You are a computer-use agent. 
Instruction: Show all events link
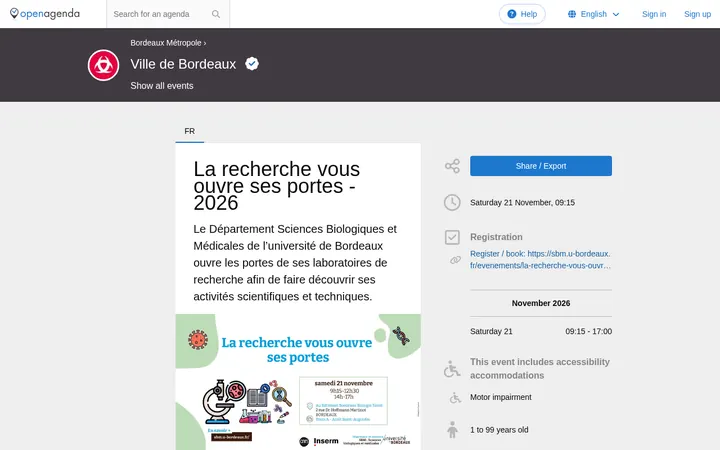[162, 86]
